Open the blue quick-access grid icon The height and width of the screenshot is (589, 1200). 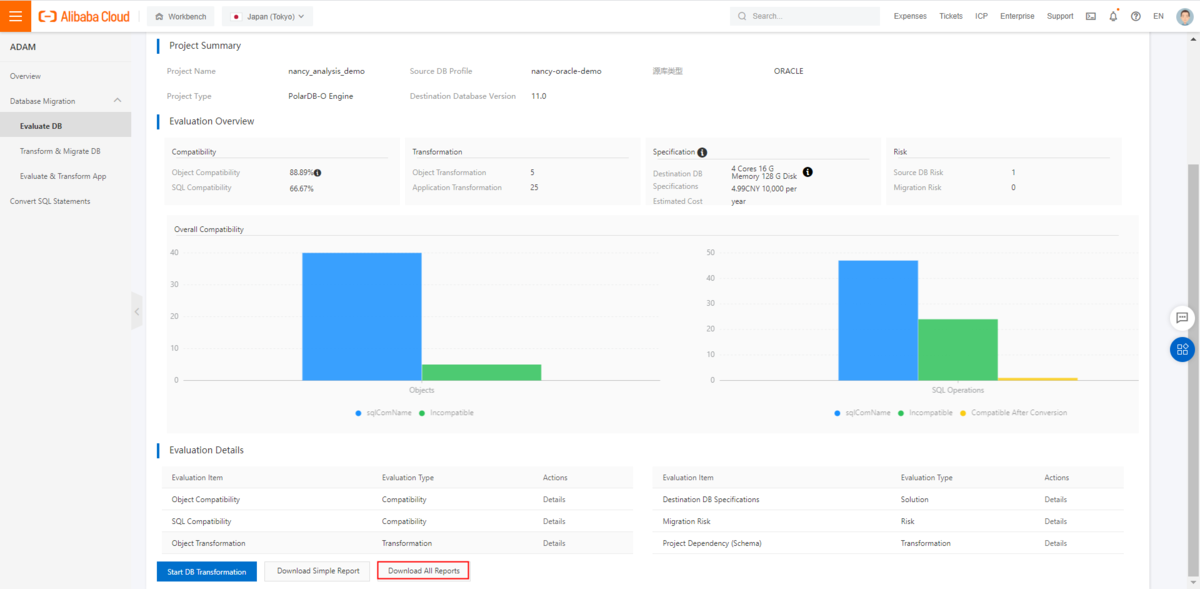pos(1182,349)
